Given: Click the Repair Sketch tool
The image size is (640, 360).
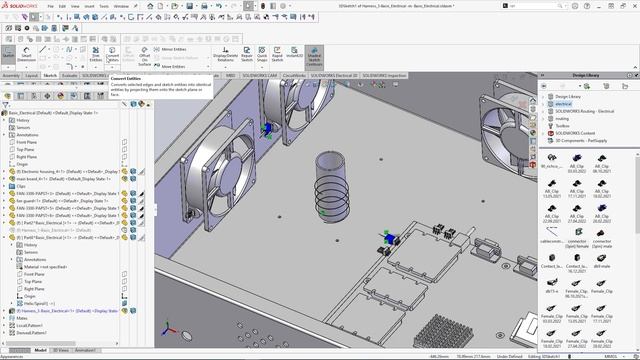Looking at the screenshot, I should tap(247, 54).
